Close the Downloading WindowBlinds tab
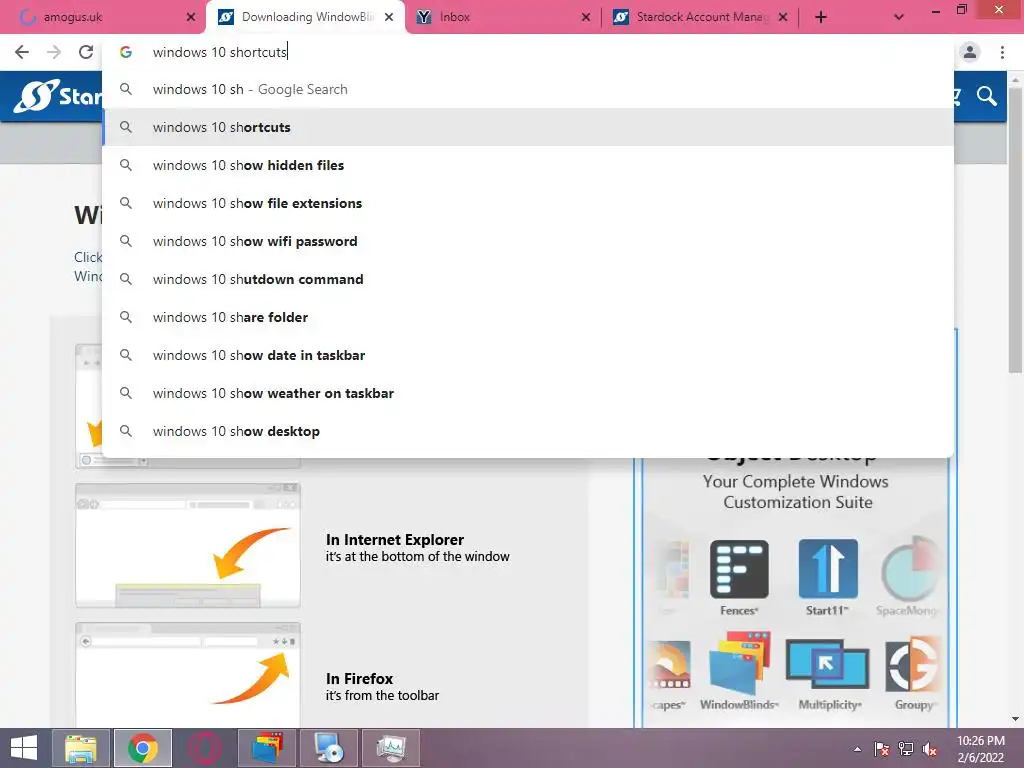The image size is (1024, 768). (389, 17)
